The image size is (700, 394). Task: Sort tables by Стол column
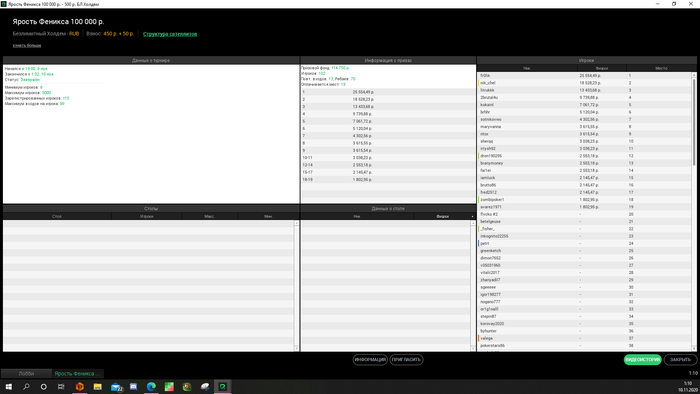(57, 216)
